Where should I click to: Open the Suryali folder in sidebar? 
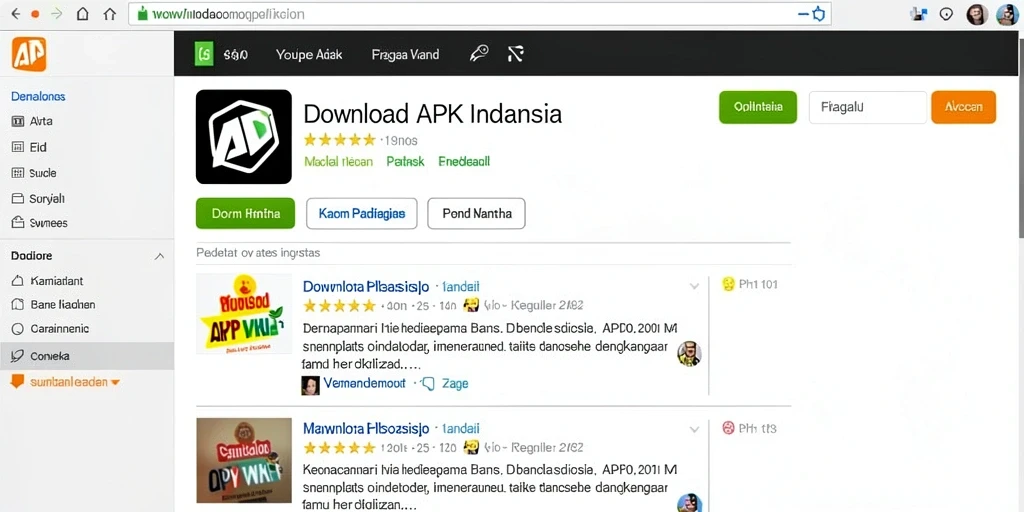[39, 199]
